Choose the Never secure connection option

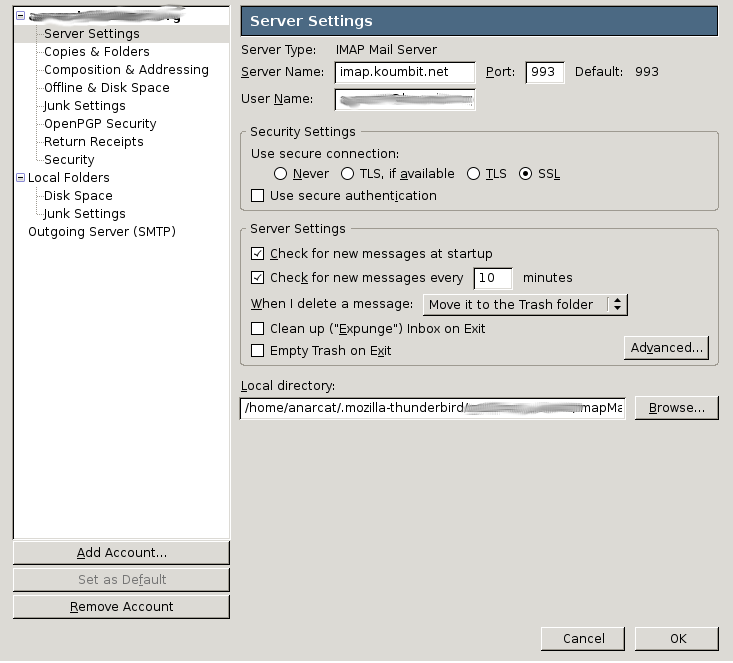pyautogui.click(x=281, y=174)
